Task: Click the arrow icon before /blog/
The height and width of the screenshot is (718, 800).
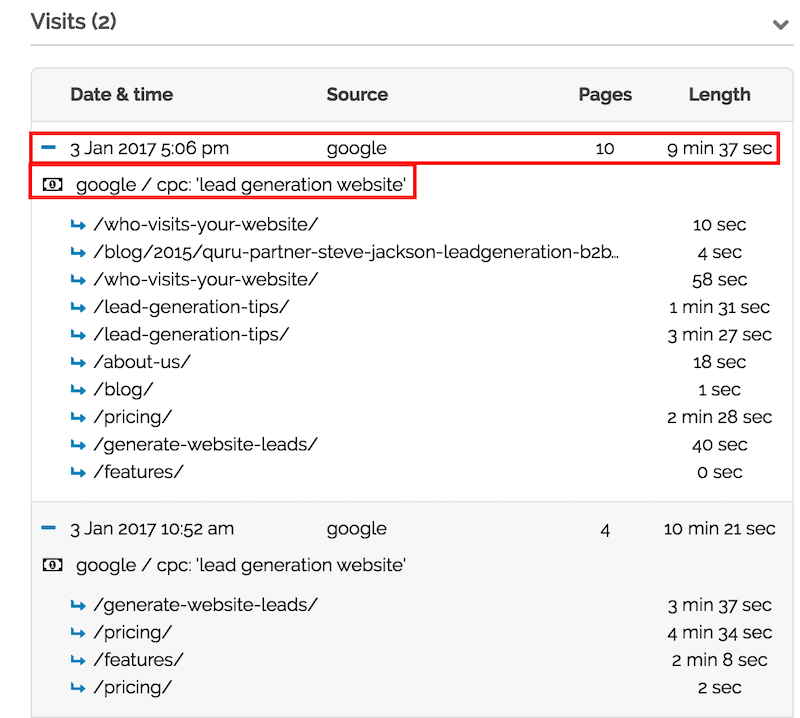Action: pyautogui.click(x=79, y=390)
